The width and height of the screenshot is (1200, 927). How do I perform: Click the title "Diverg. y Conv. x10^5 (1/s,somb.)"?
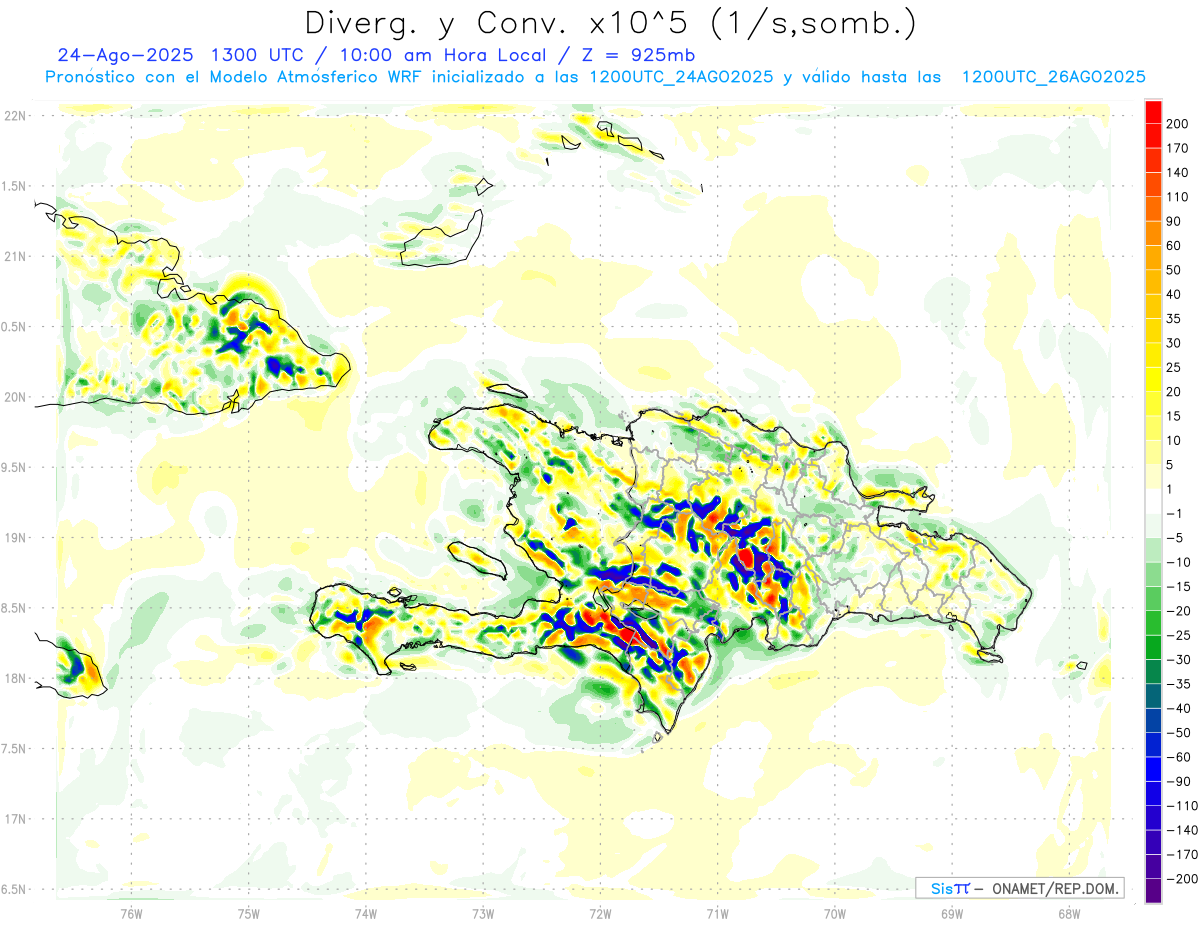610,22
